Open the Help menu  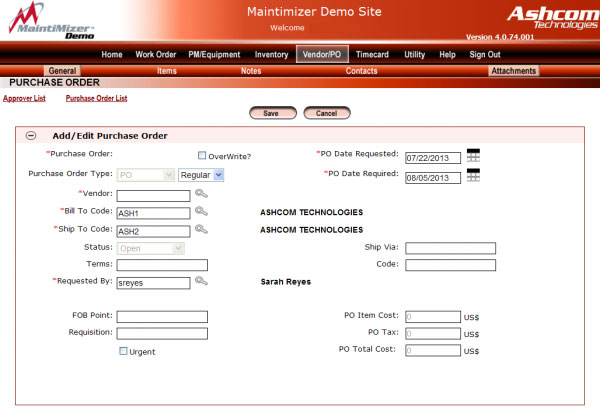447,55
